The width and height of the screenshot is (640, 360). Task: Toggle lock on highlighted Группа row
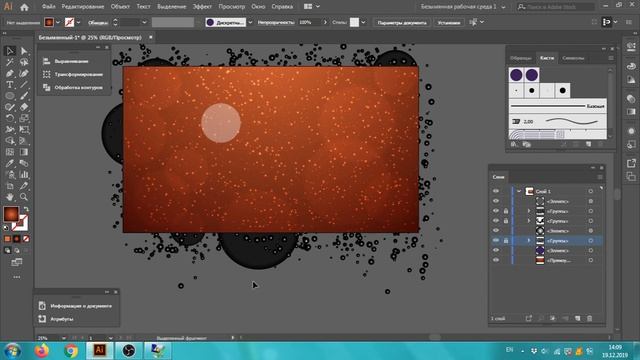point(506,241)
